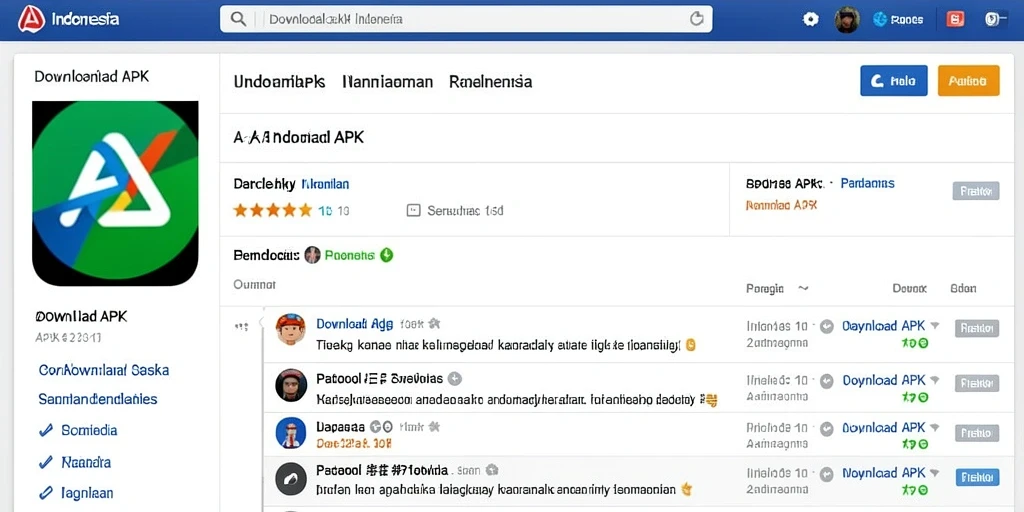Click the gray button in the Uapasaa row
The height and width of the screenshot is (512, 1024).
[977, 432]
